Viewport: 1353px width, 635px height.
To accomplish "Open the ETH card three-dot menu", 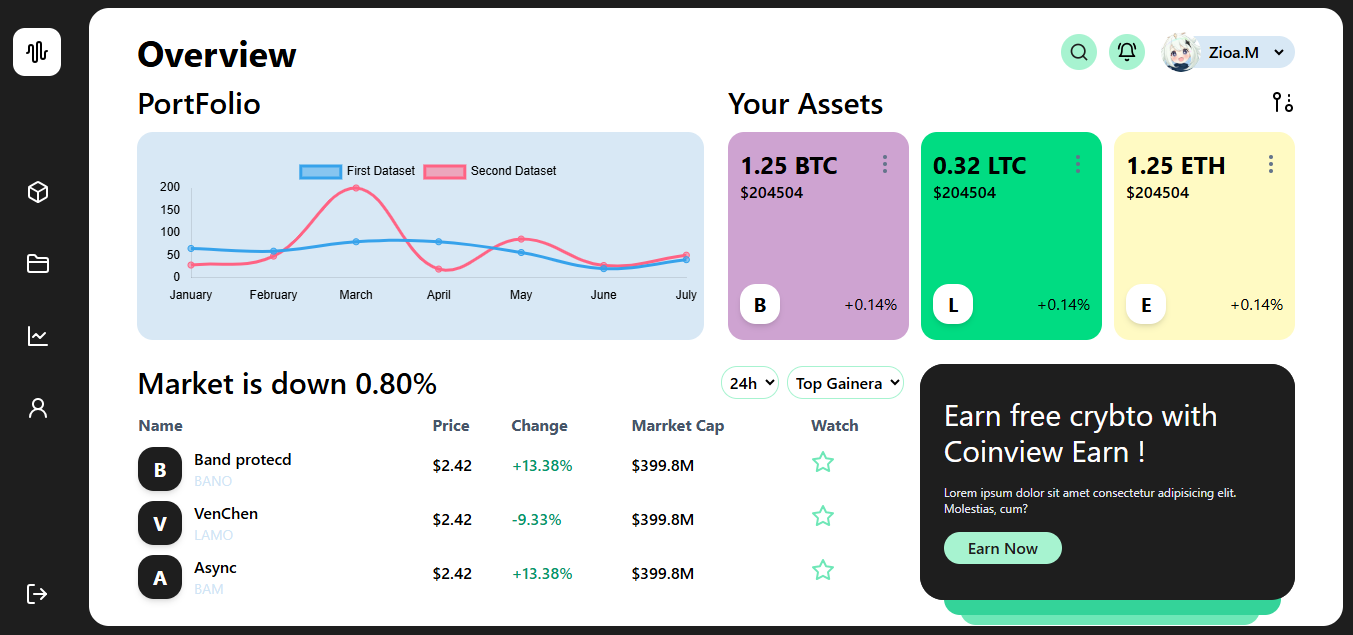I will tap(1271, 164).
